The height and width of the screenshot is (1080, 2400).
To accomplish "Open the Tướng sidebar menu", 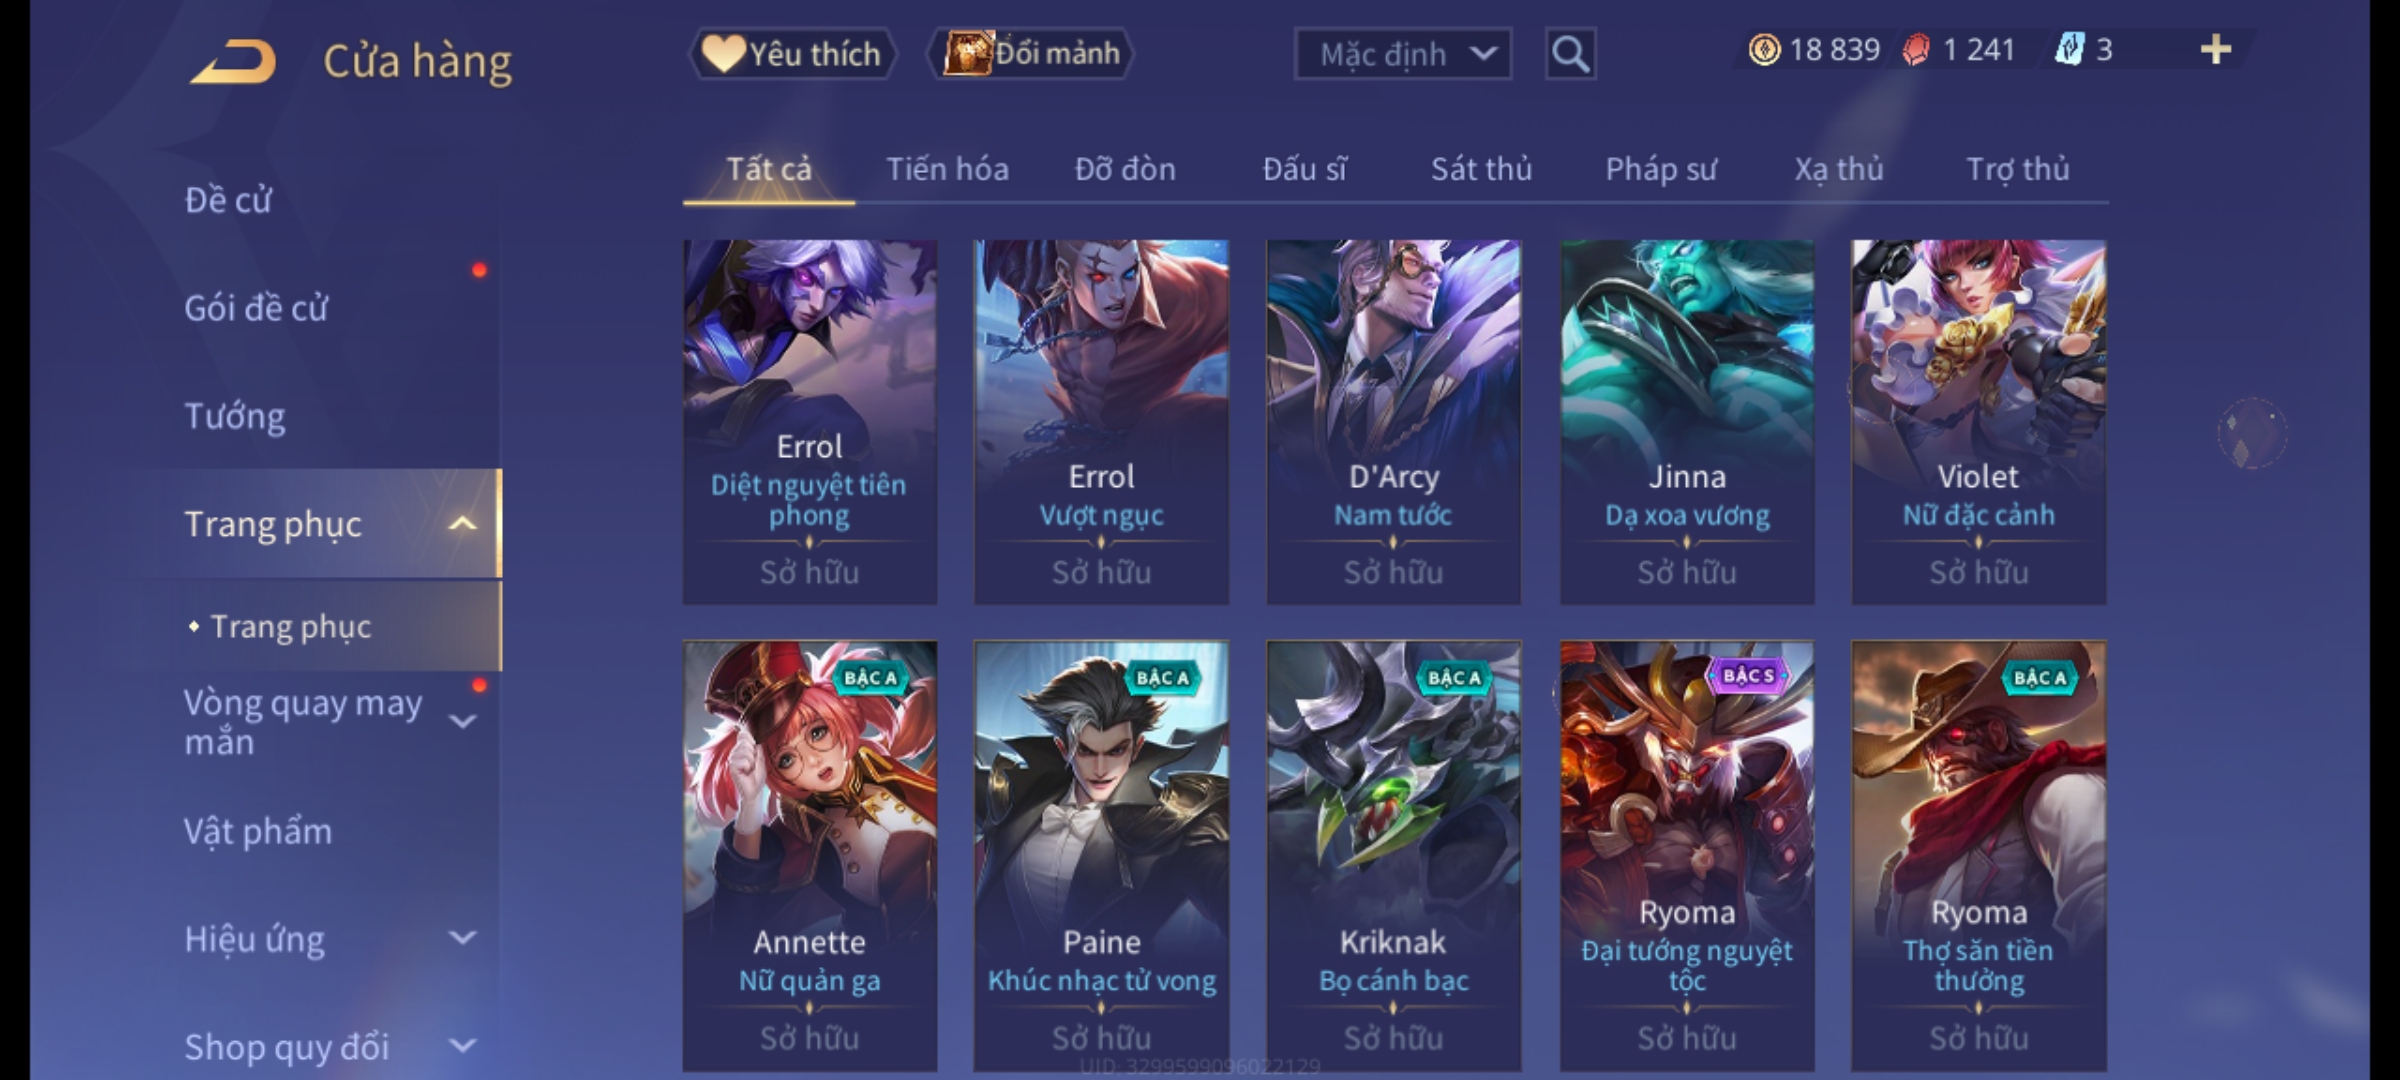I will click(x=234, y=416).
